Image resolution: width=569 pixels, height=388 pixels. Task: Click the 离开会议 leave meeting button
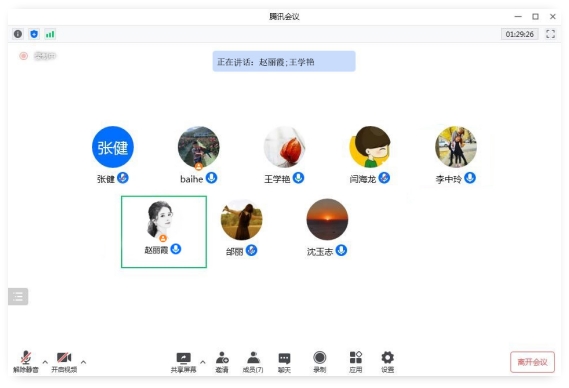tap(532, 362)
